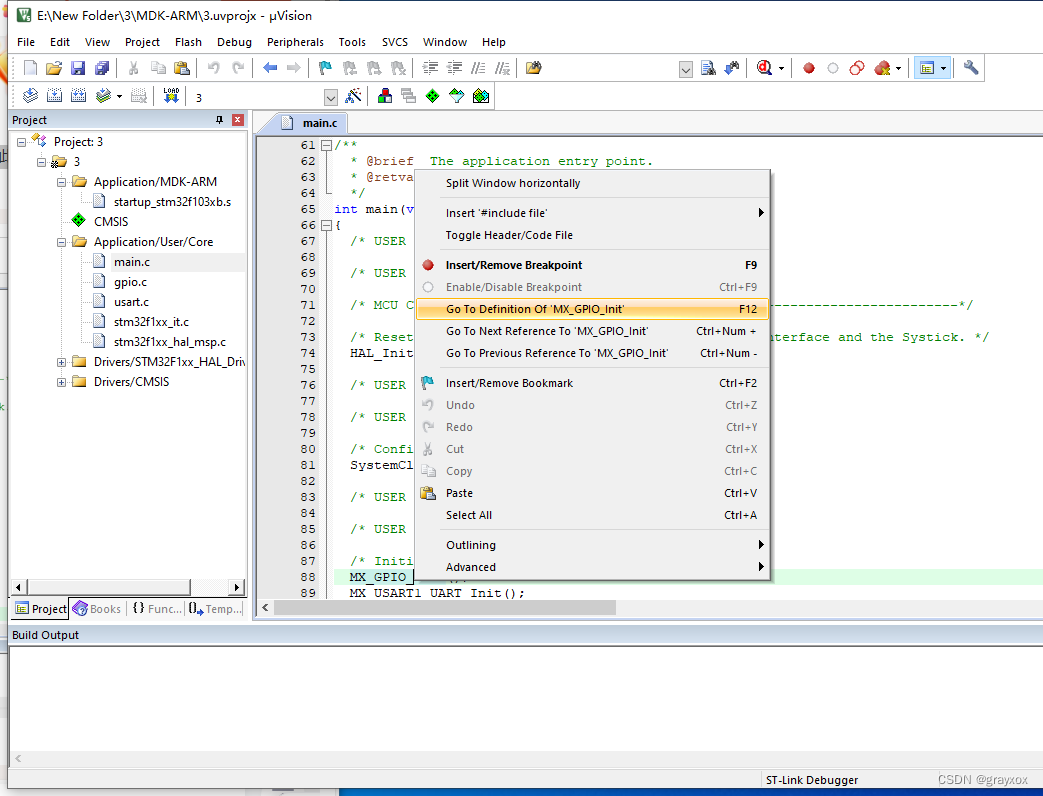Open the "Insert '#include file'" submenu
The height and width of the screenshot is (796, 1043).
(x=592, y=213)
